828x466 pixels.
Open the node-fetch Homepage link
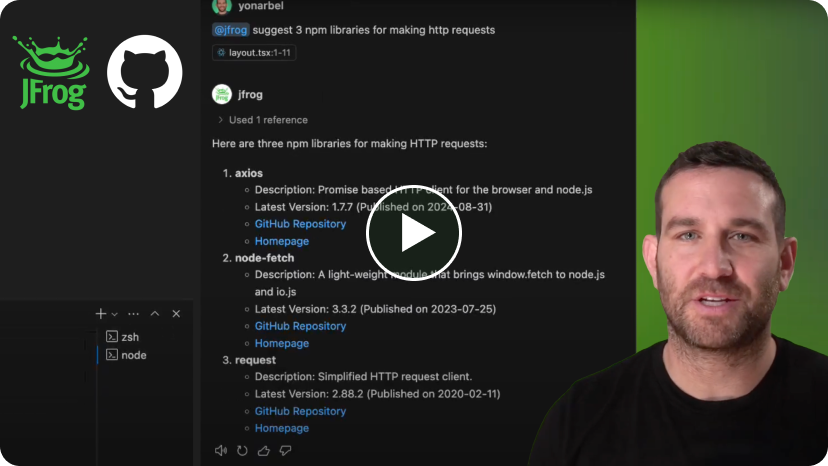282,343
